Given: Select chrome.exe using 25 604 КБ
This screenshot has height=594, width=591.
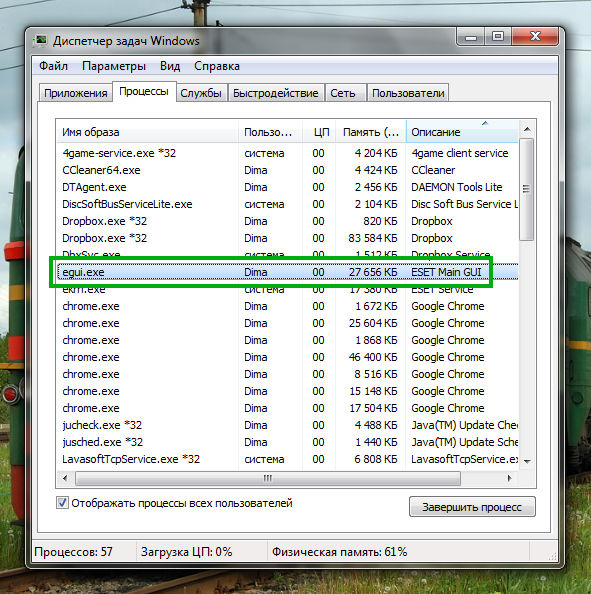Looking at the screenshot, I should [287, 323].
